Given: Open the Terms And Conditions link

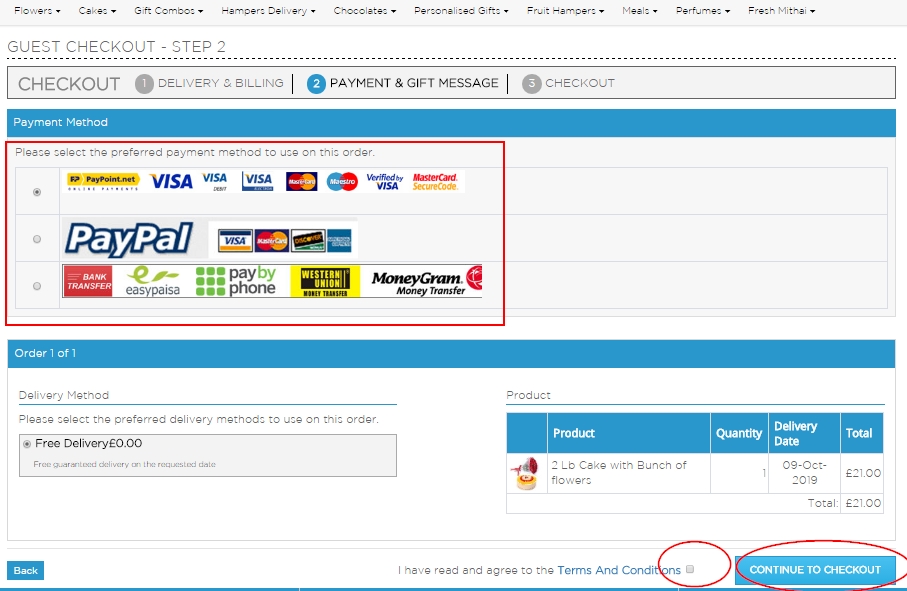Looking at the screenshot, I should (x=618, y=570).
